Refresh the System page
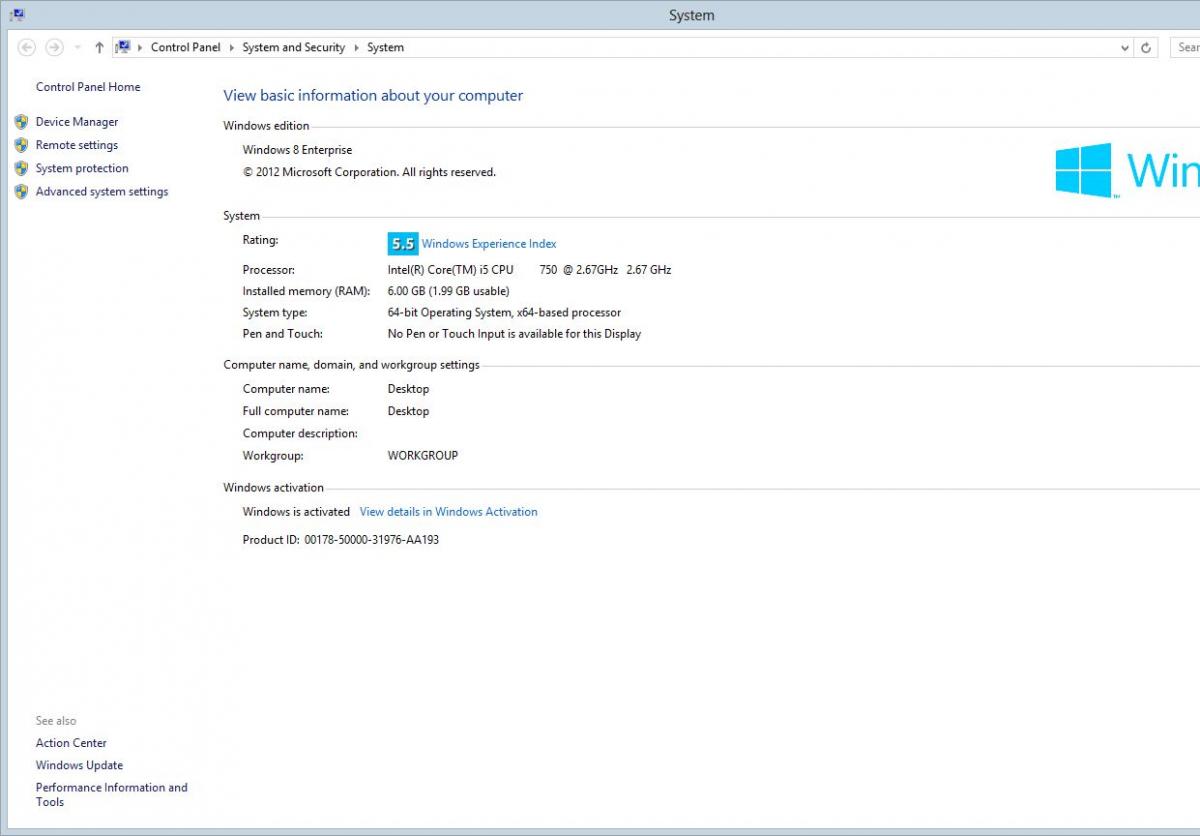1200x836 pixels. pos(1147,48)
